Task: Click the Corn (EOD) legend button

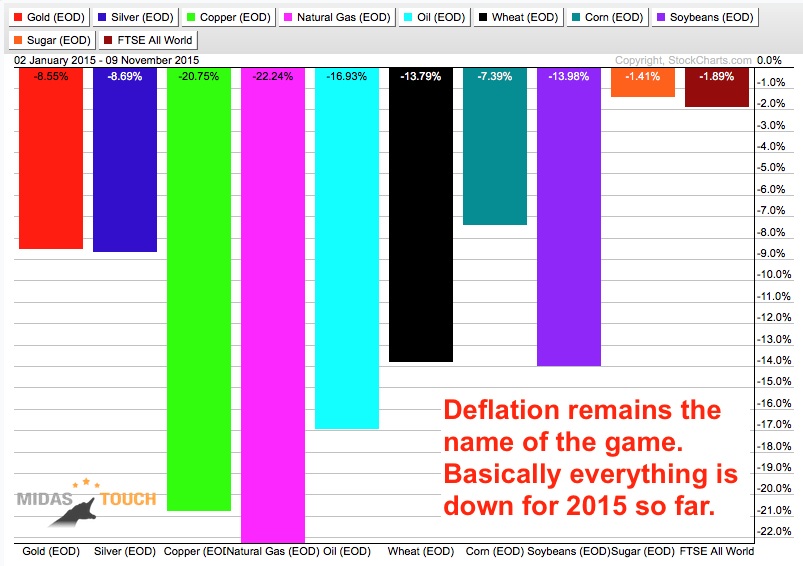Action: [x=607, y=17]
